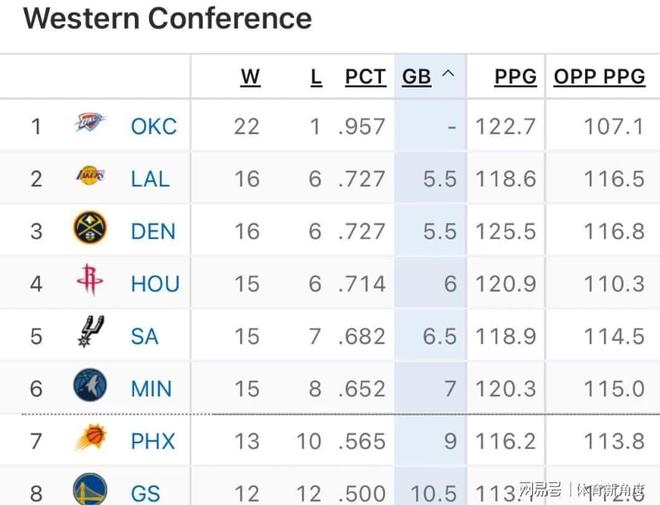Toggle sort direction arrow beside GB
Viewport: 660px width, 505px height.
pos(447,76)
